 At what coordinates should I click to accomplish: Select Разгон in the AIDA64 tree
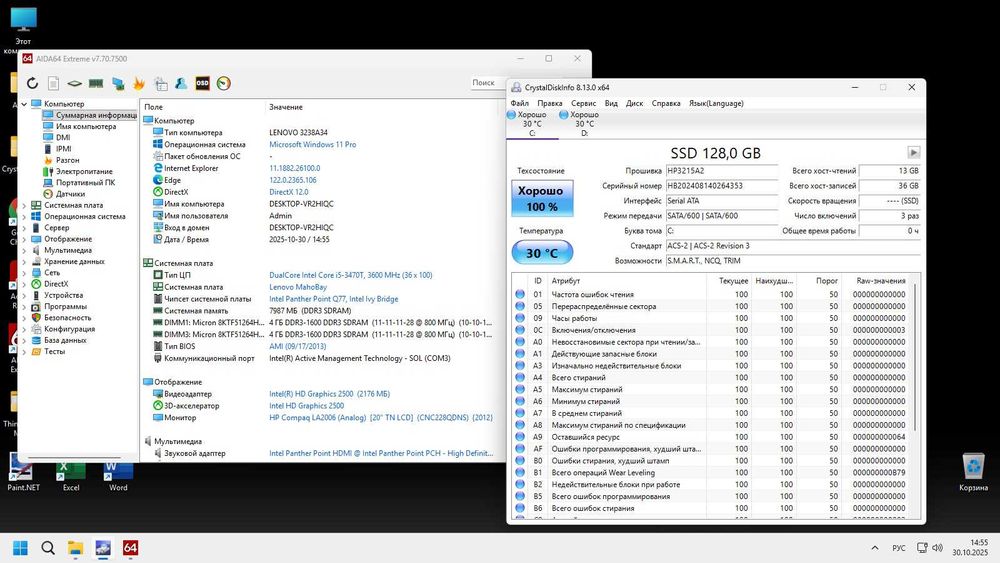(67, 160)
